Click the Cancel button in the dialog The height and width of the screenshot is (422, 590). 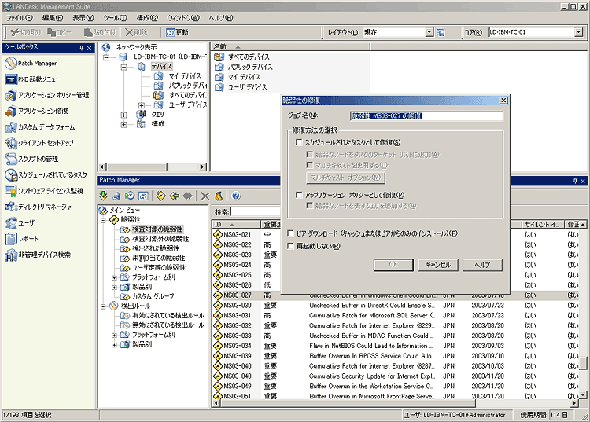click(x=438, y=265)
